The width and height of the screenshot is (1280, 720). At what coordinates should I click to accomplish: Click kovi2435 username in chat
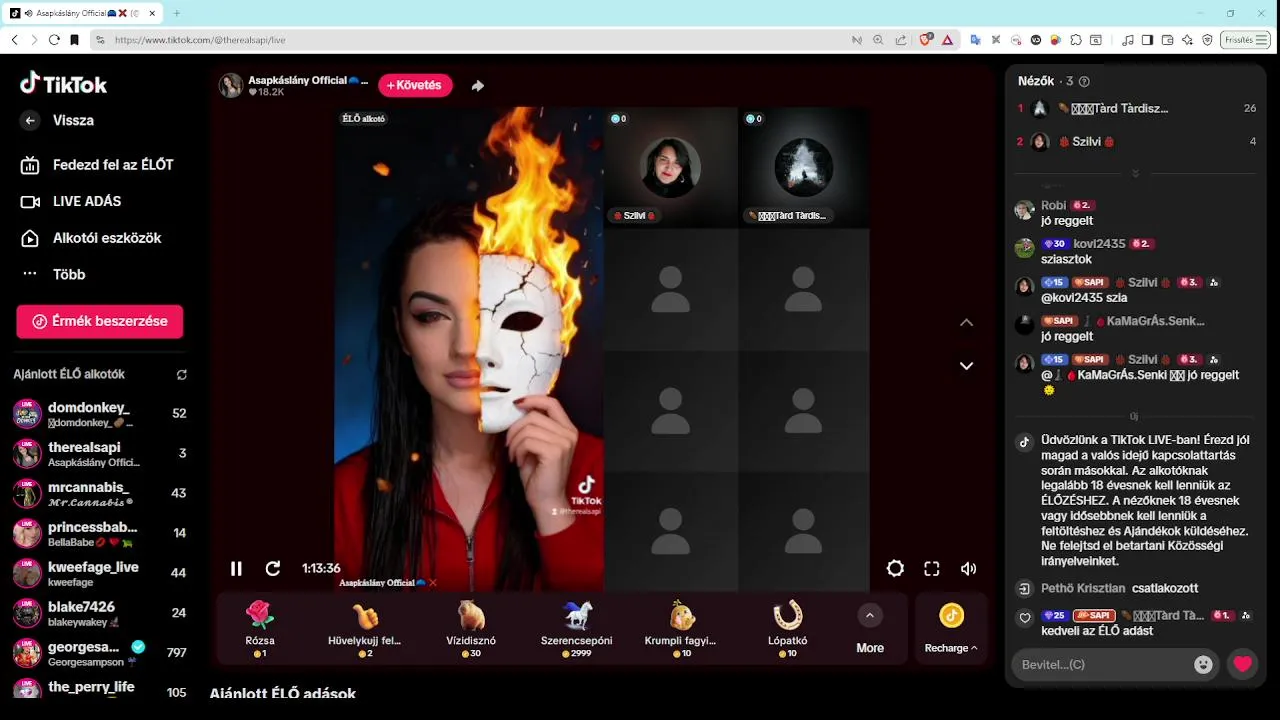pyautogui.click(x=1099, y=244)
